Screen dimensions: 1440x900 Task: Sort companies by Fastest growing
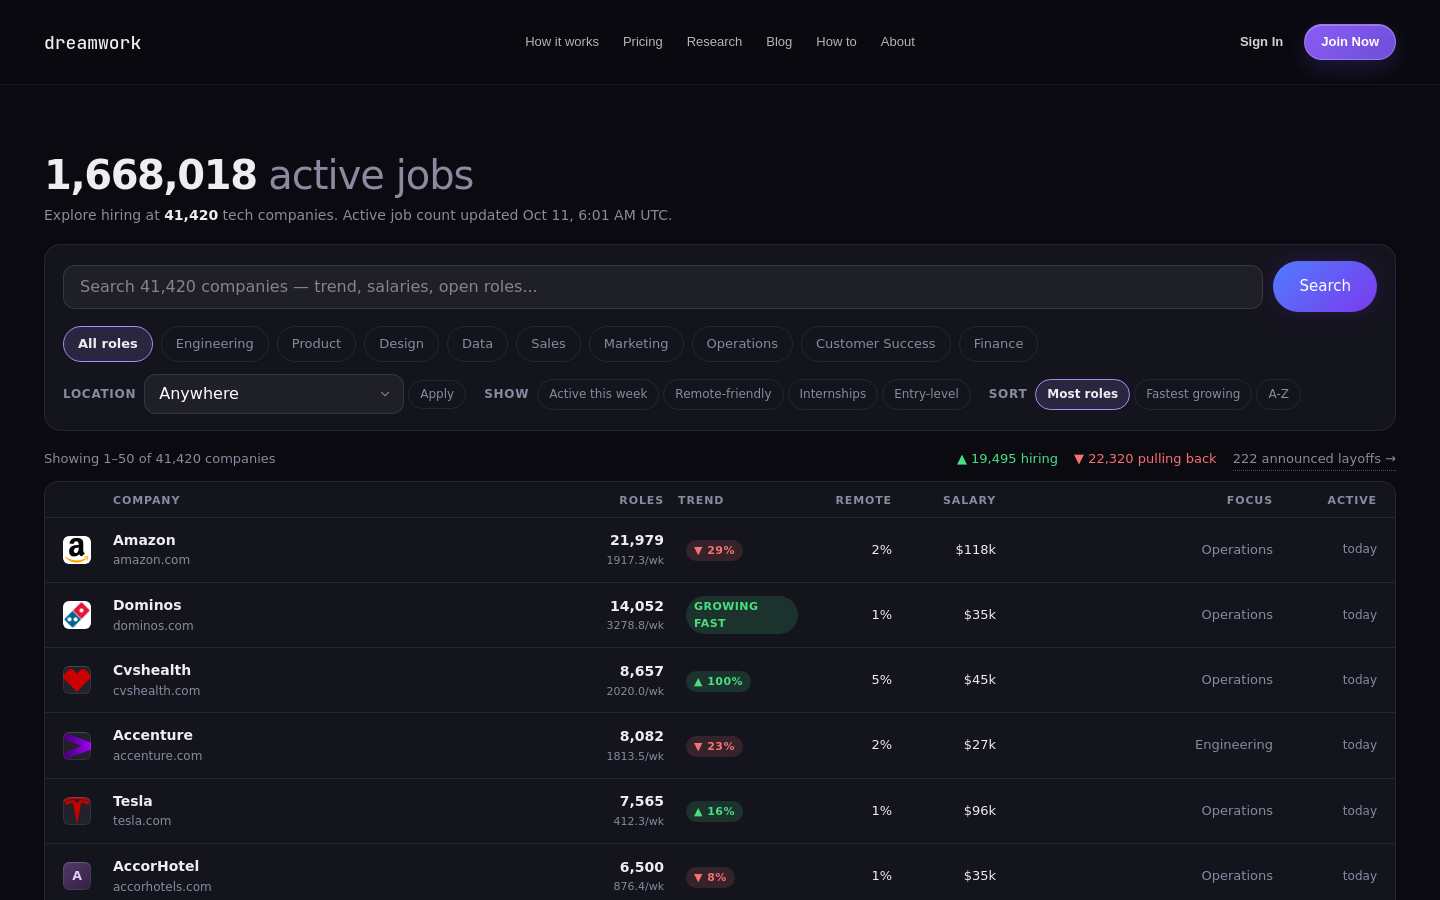point(1193,394)
